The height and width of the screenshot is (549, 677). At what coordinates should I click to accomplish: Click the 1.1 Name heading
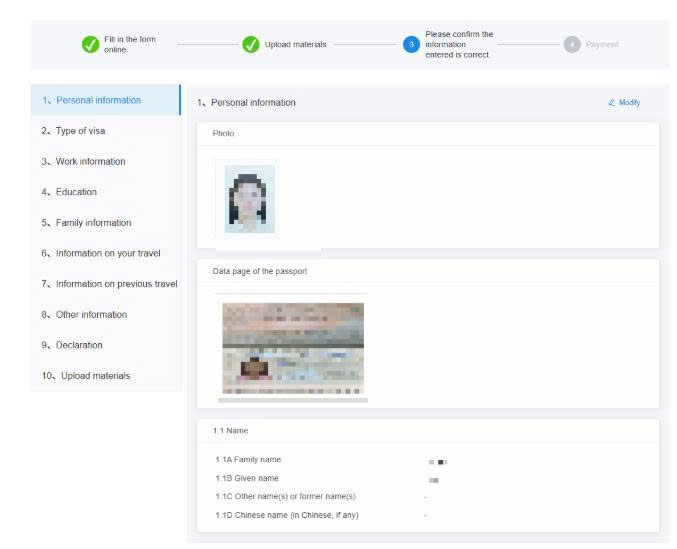(230, 431)
